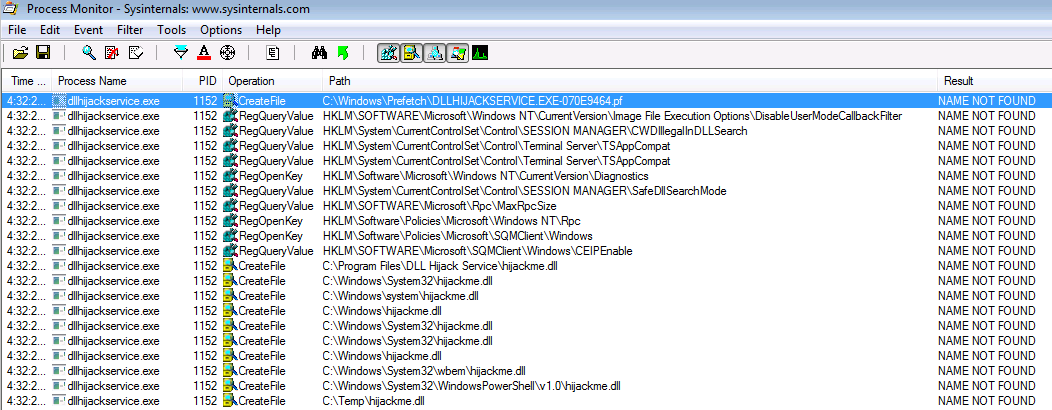Open the Filter funnel icon
Screen dimensions: 1052x410
181,52
